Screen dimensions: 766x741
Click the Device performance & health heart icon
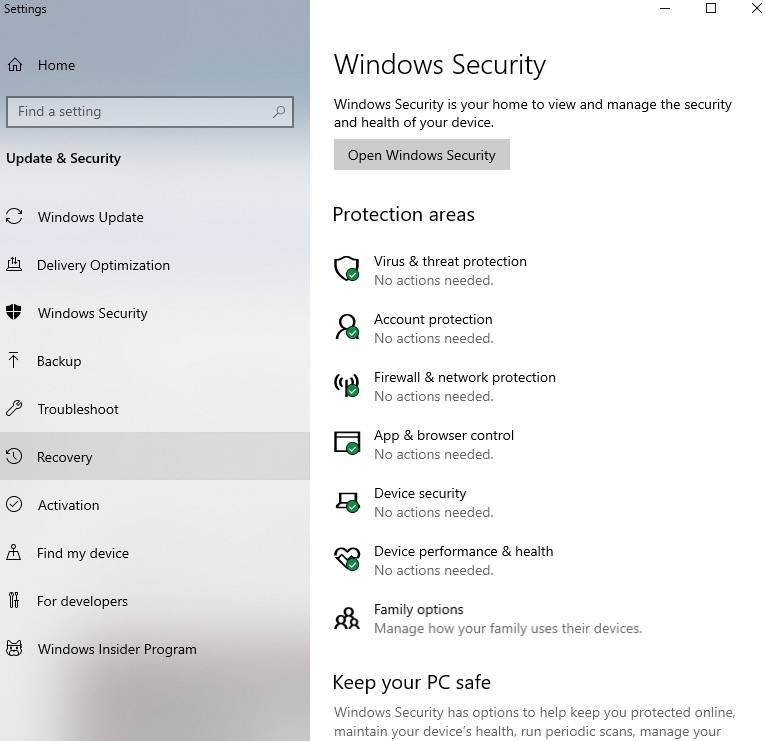pos(347,558)
